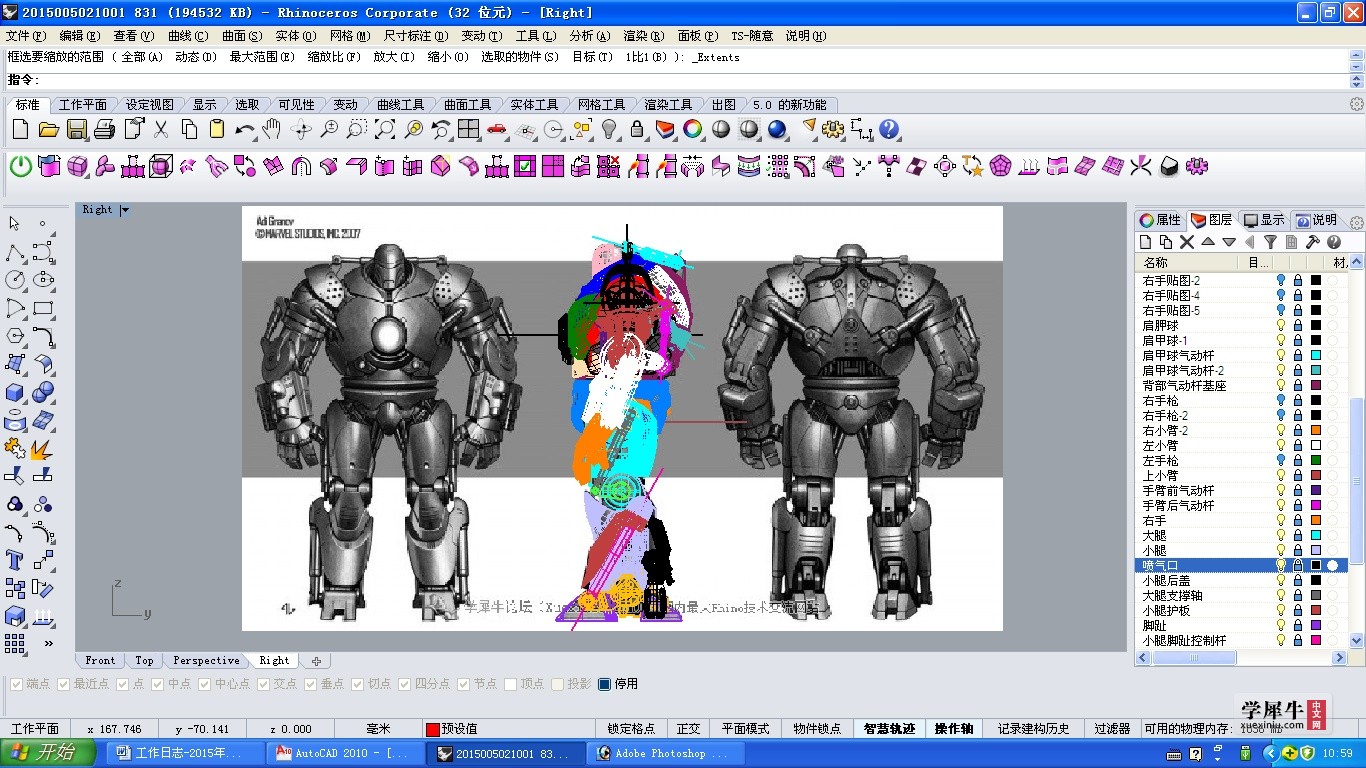Toggle the 交点 (Intersection) osnap checkbox
The image size is (1366, 768).
tap(264, 684)
